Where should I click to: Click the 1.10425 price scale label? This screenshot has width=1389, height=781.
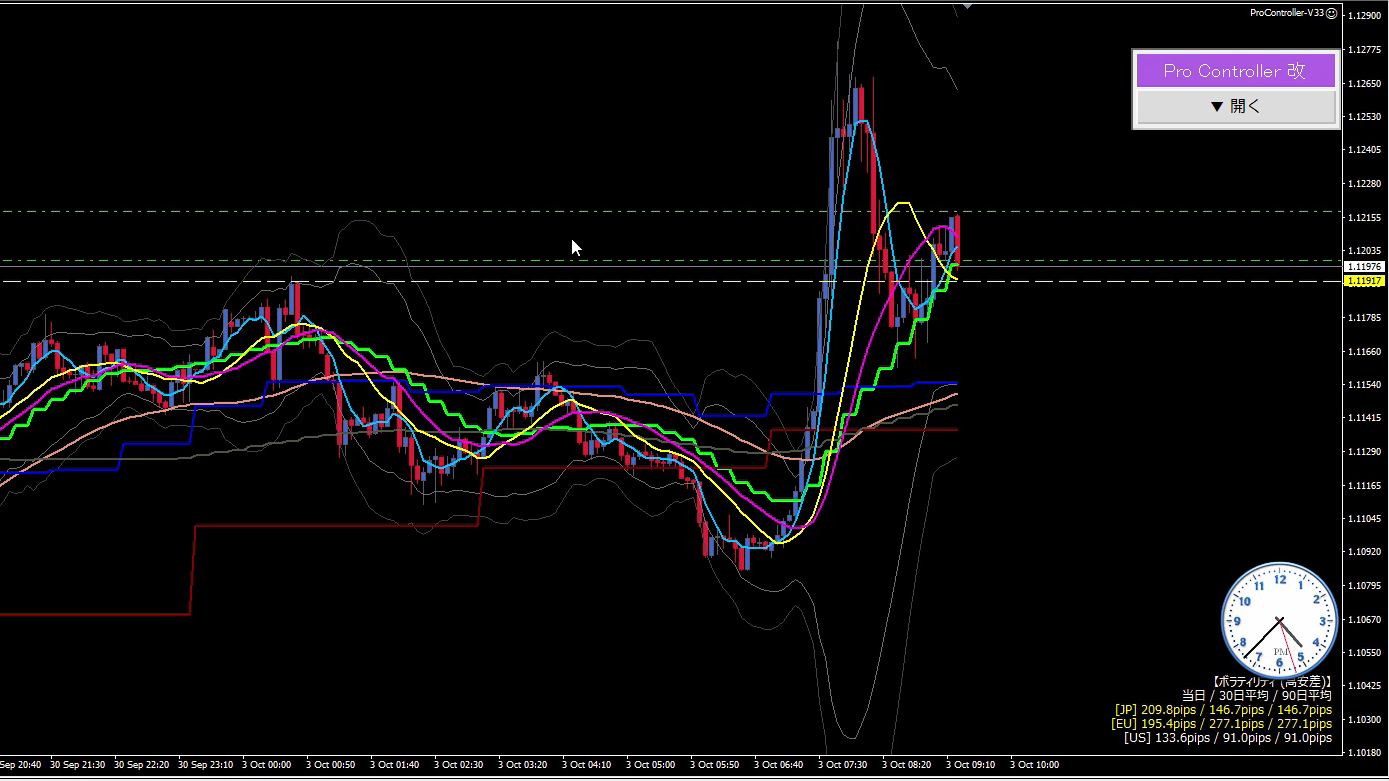pyautogui.click(x=1366, y=686)
